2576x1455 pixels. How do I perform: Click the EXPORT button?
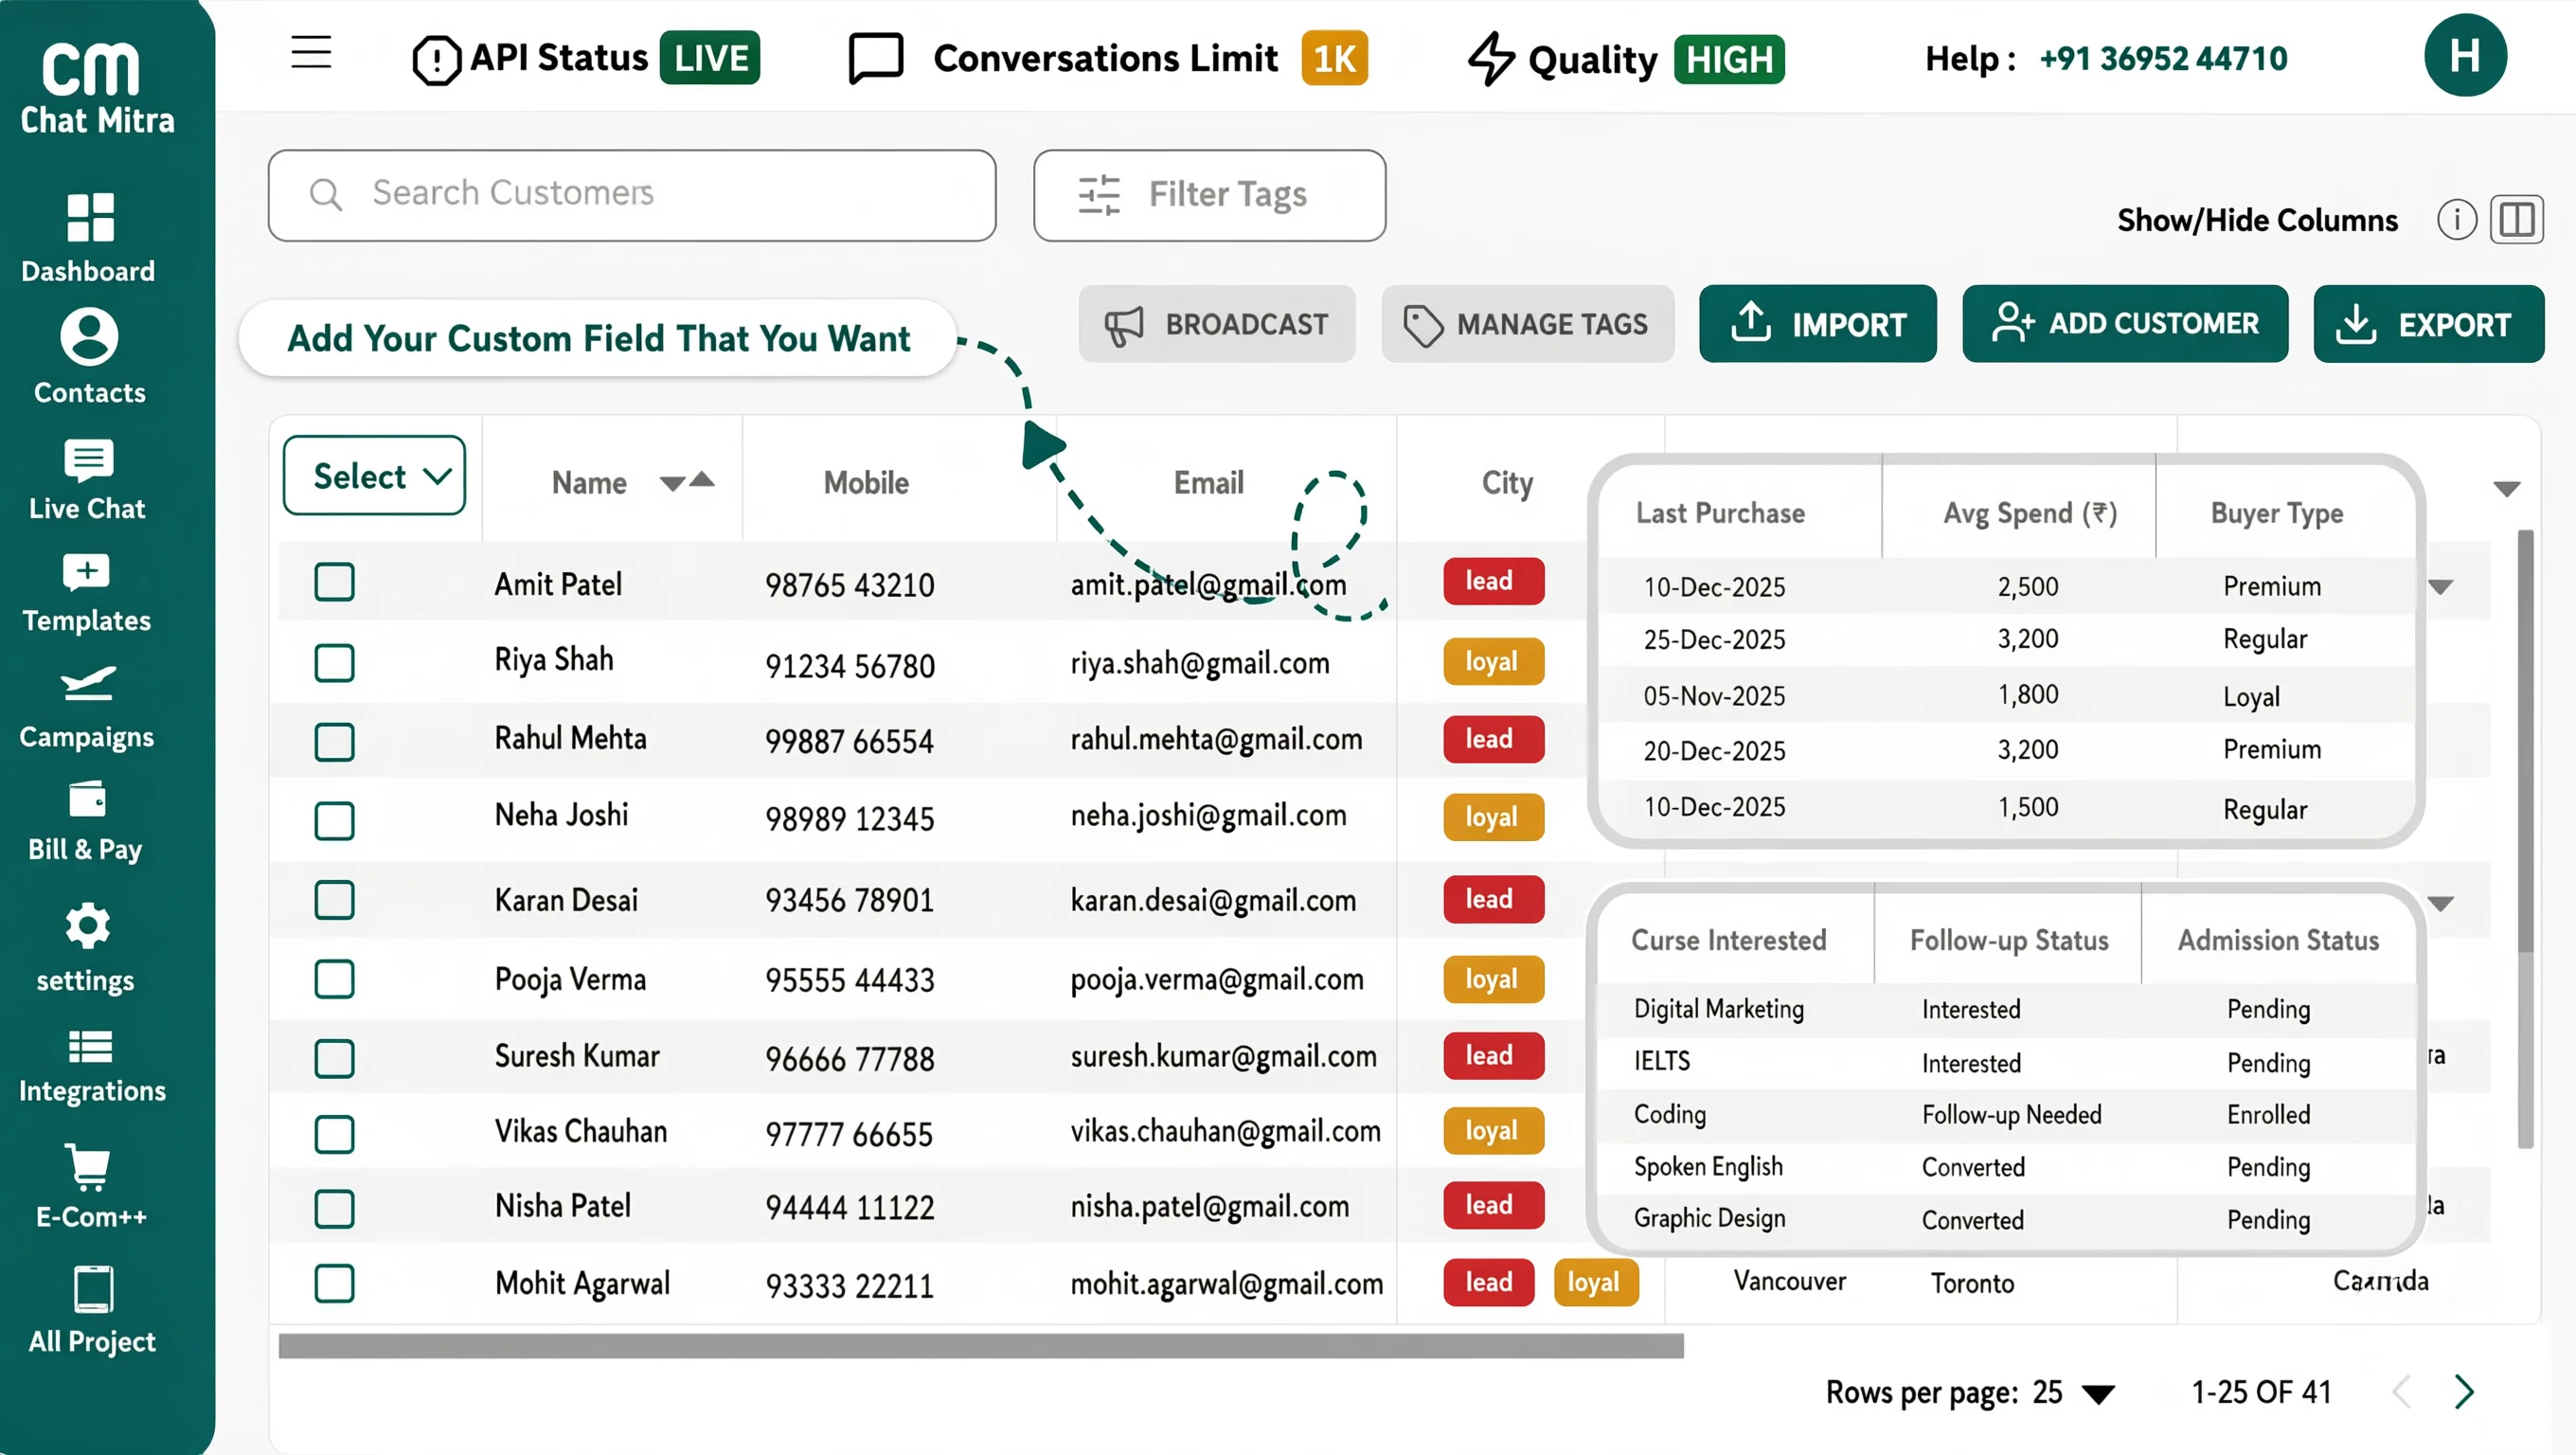coord(2429,324)
